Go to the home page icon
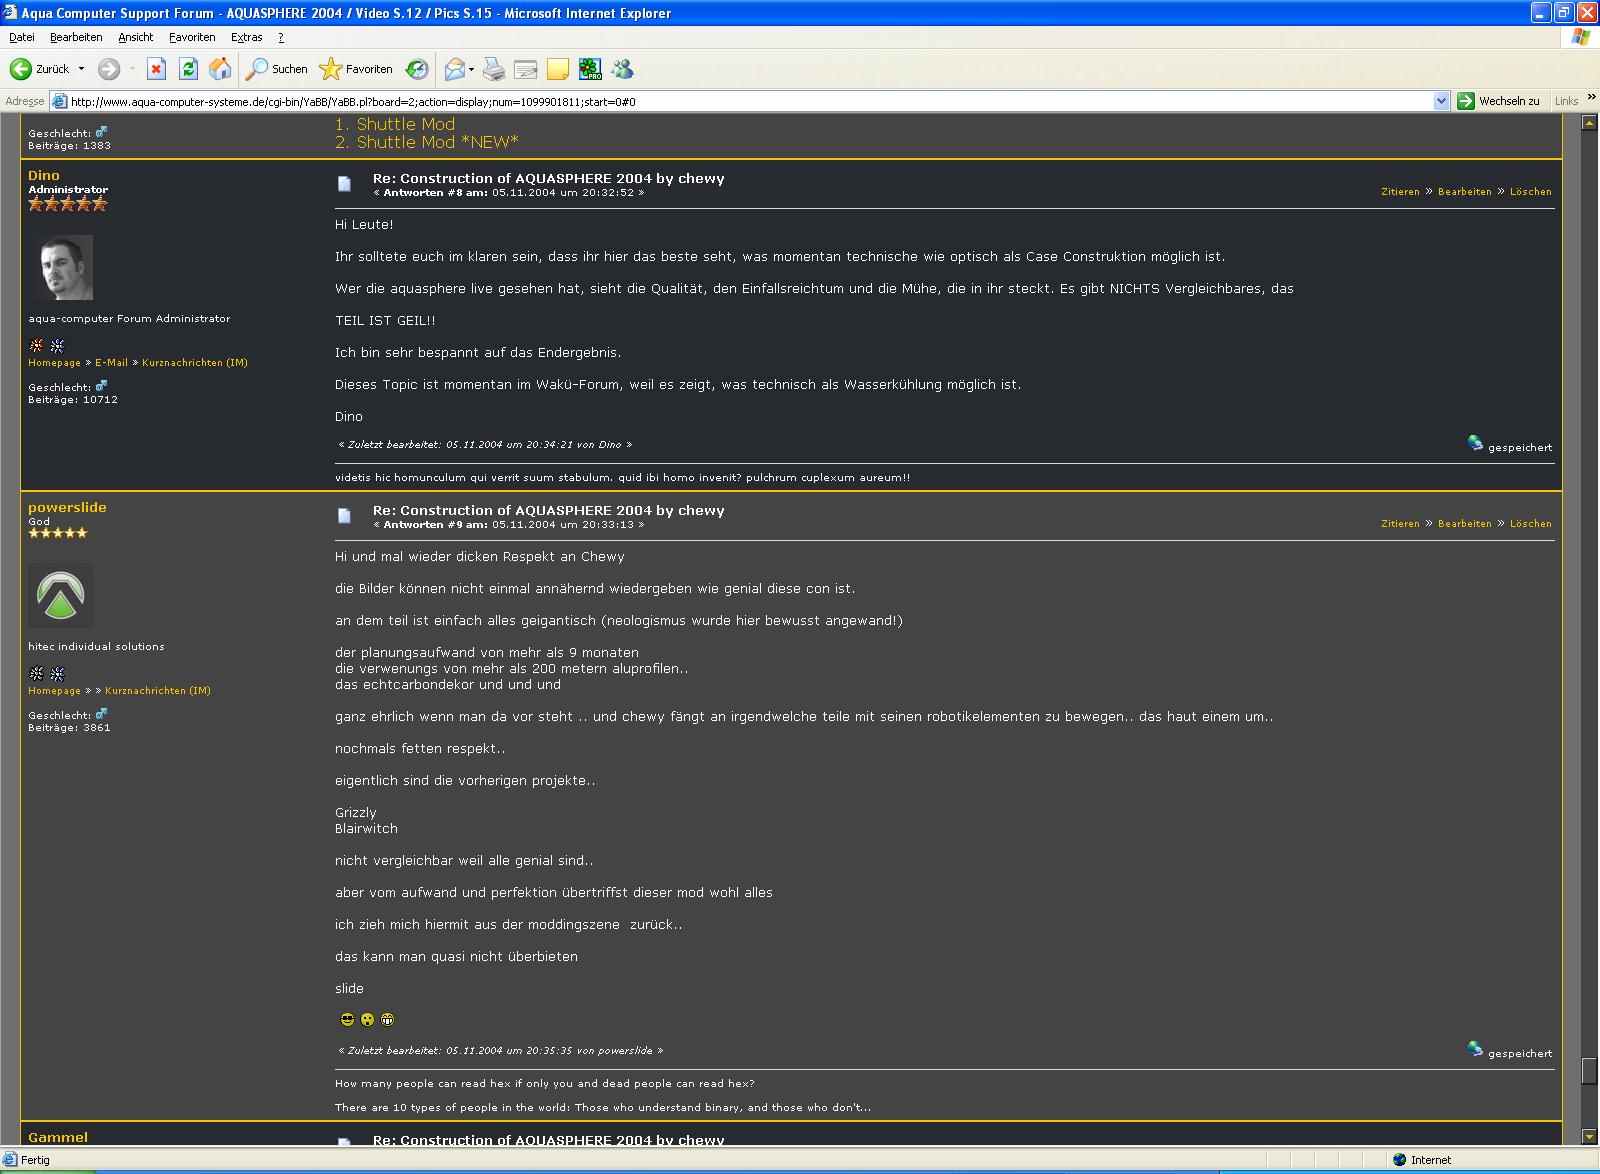Viewport: 1600px width, 1174px height. click(220, 69)
